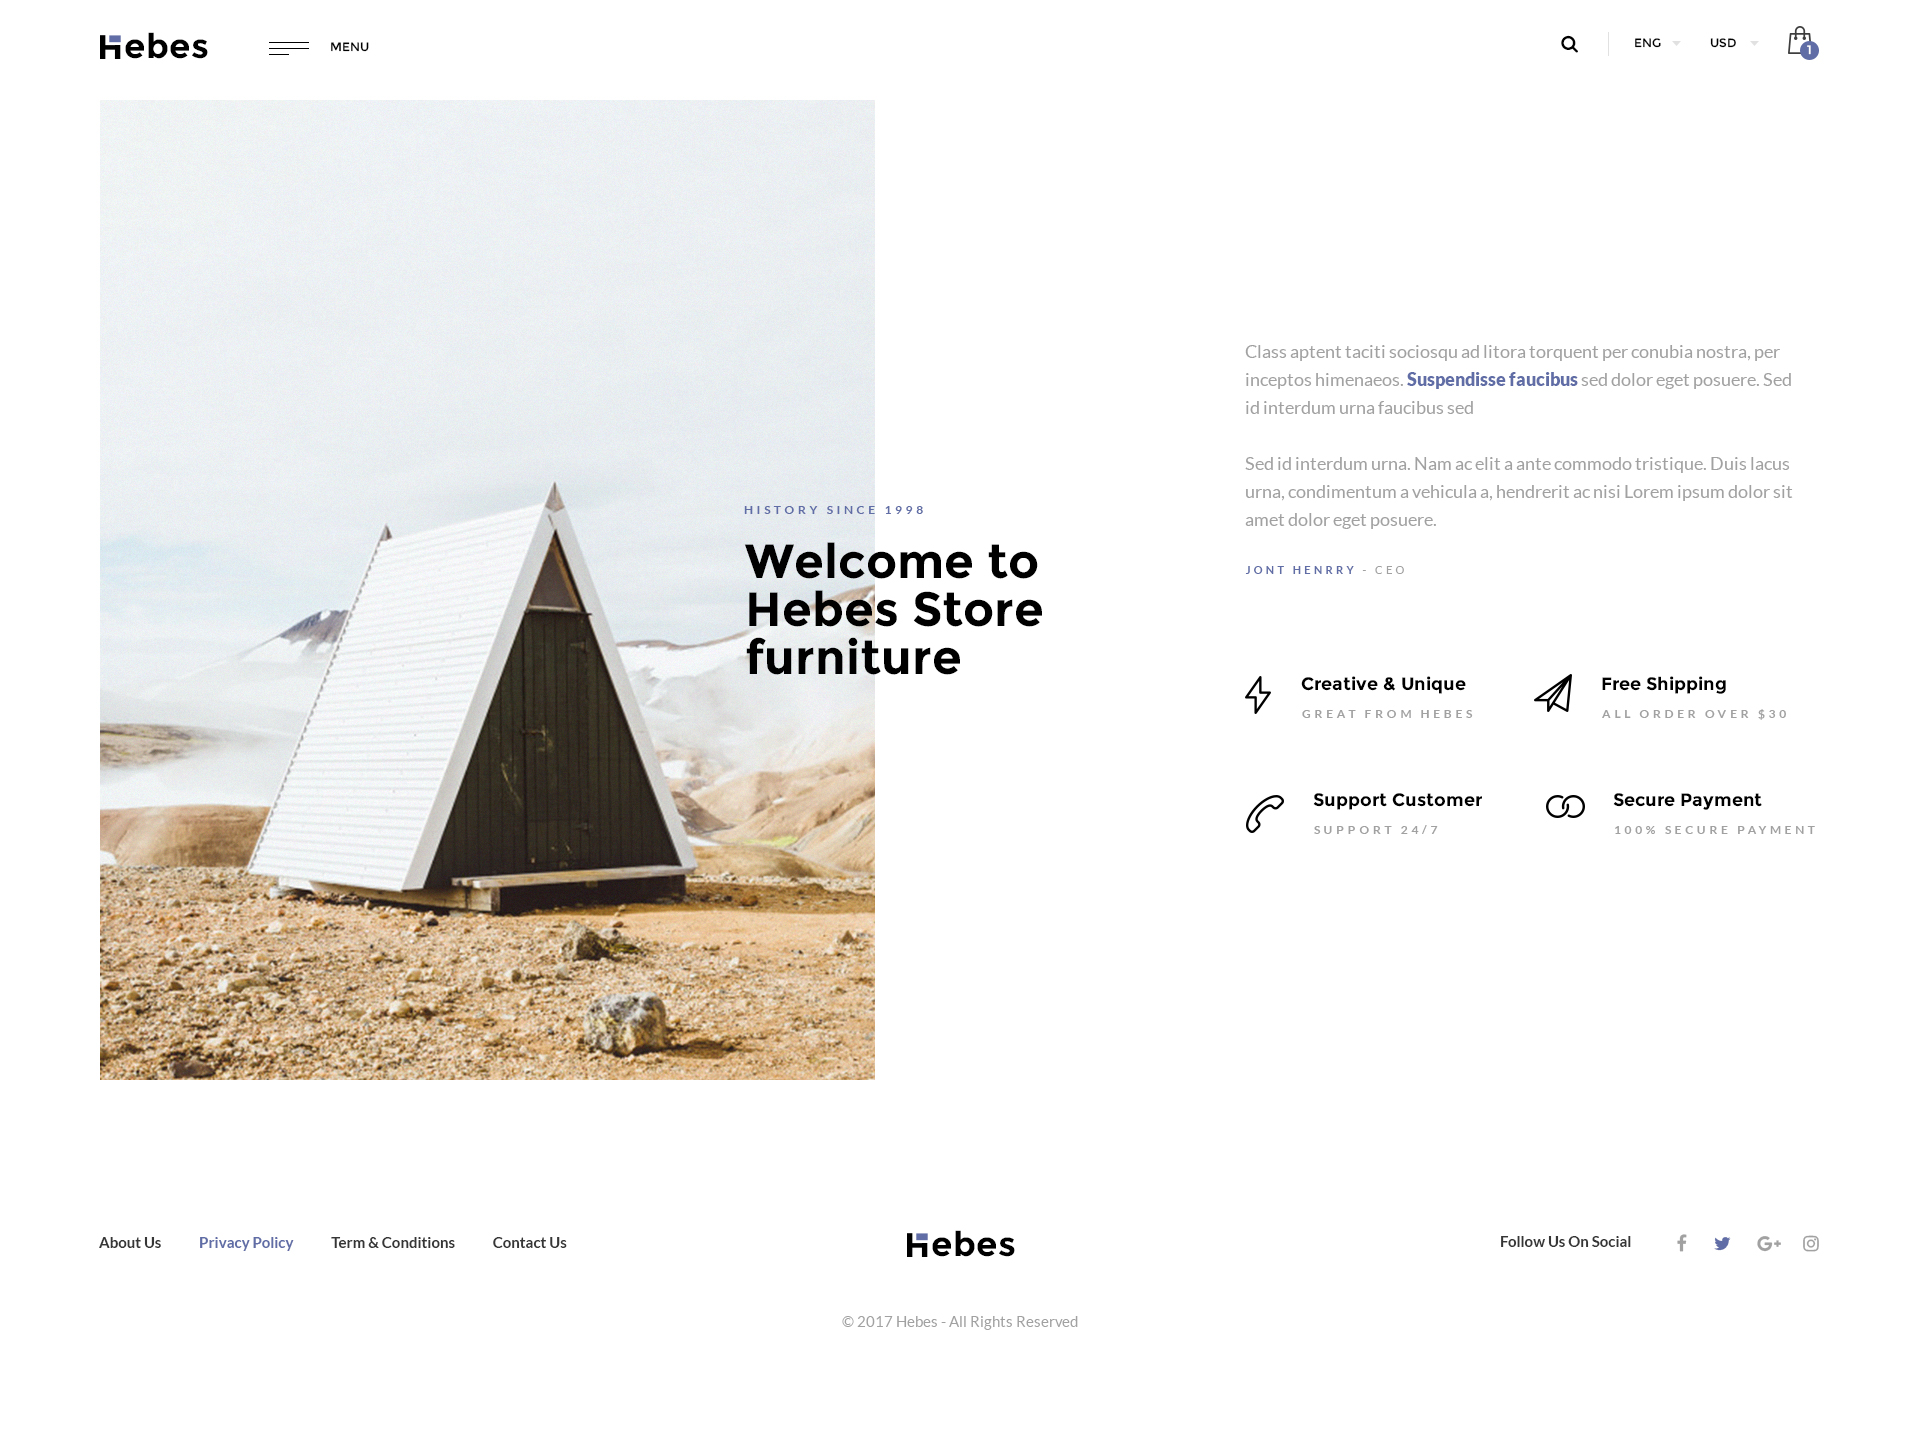The image size is (1920, 1447).
Task: Click the hamburger menu lines icon
Action: click(289, 47)
